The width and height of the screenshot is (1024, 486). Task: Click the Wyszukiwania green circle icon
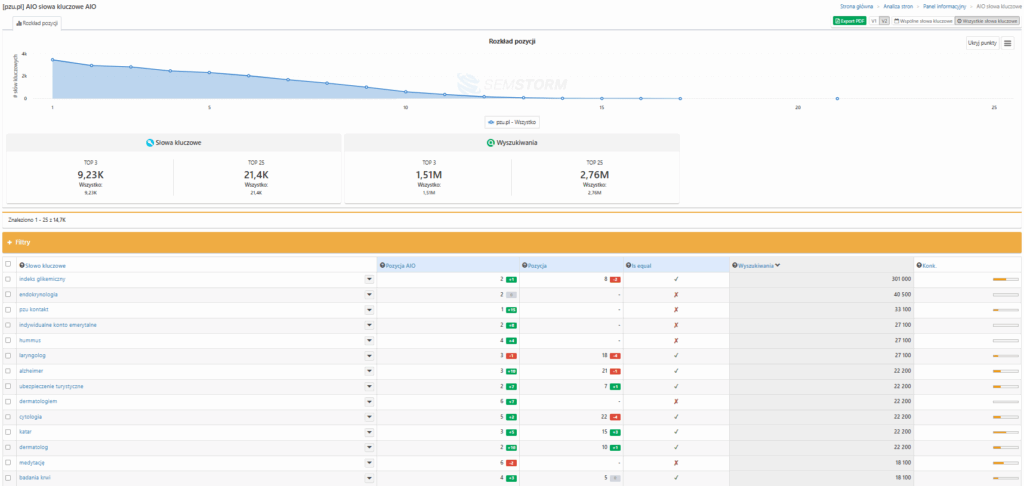[490, 142]
